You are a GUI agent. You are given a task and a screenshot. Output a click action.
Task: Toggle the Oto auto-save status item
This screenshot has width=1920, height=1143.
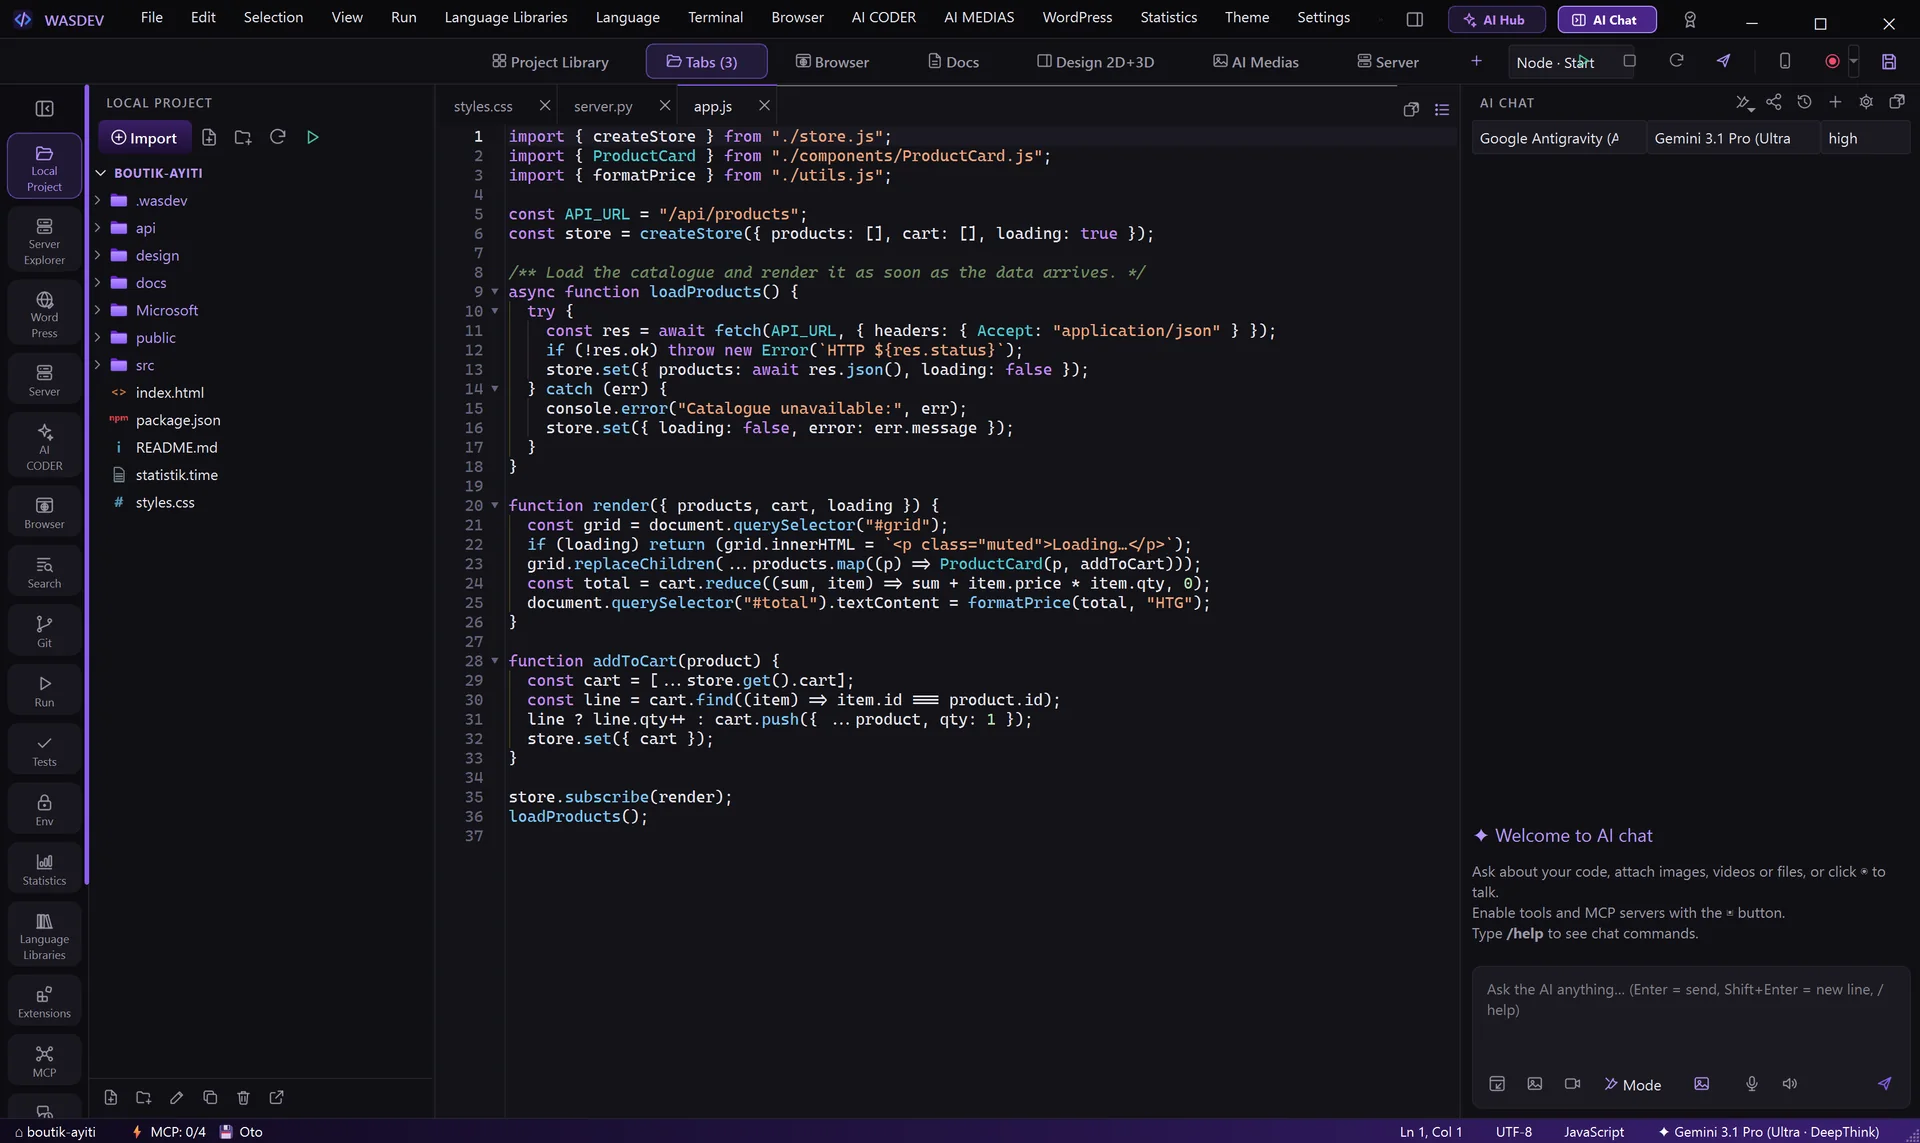(x=241, y=1132)
